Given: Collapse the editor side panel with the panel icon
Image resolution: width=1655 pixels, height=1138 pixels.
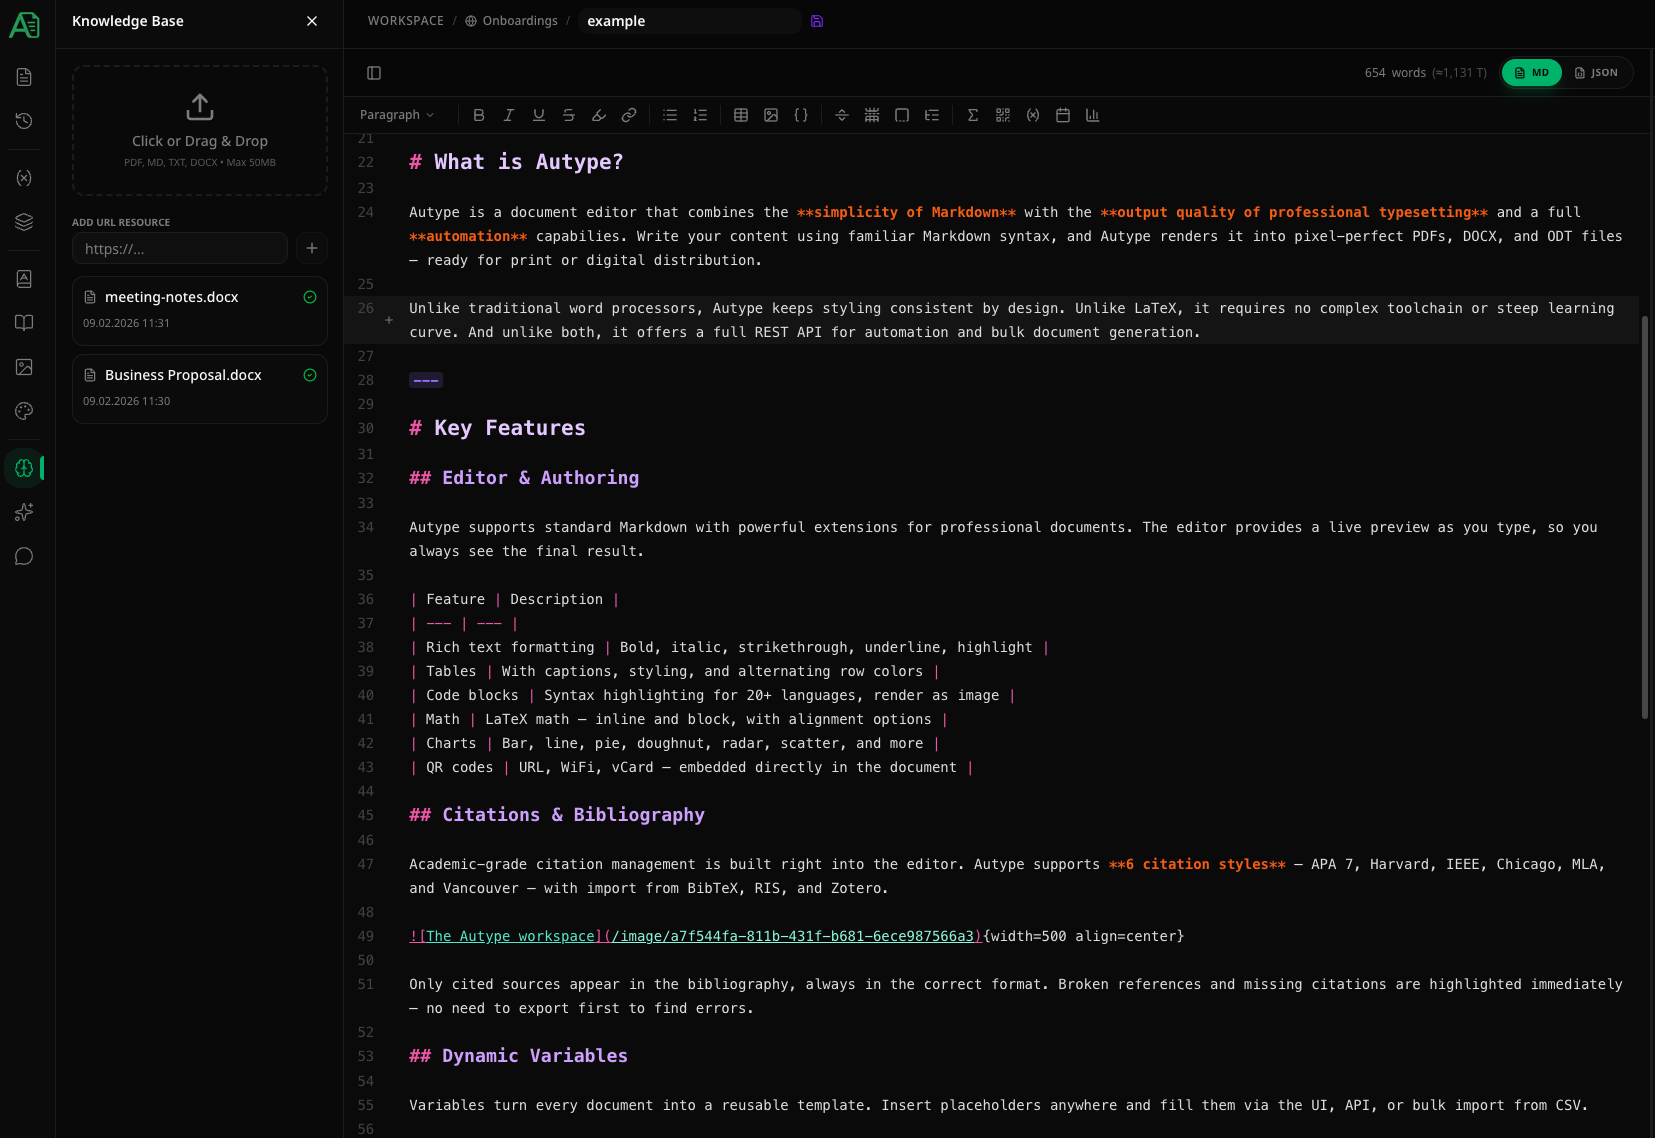Looking at the screenshot, I should click(375, 72).
